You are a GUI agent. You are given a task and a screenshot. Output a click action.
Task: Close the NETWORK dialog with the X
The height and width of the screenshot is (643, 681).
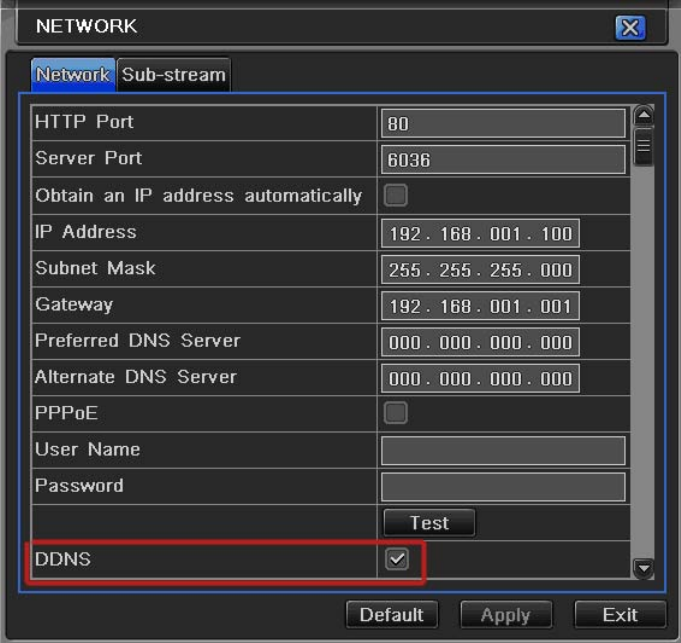point(630,28)
